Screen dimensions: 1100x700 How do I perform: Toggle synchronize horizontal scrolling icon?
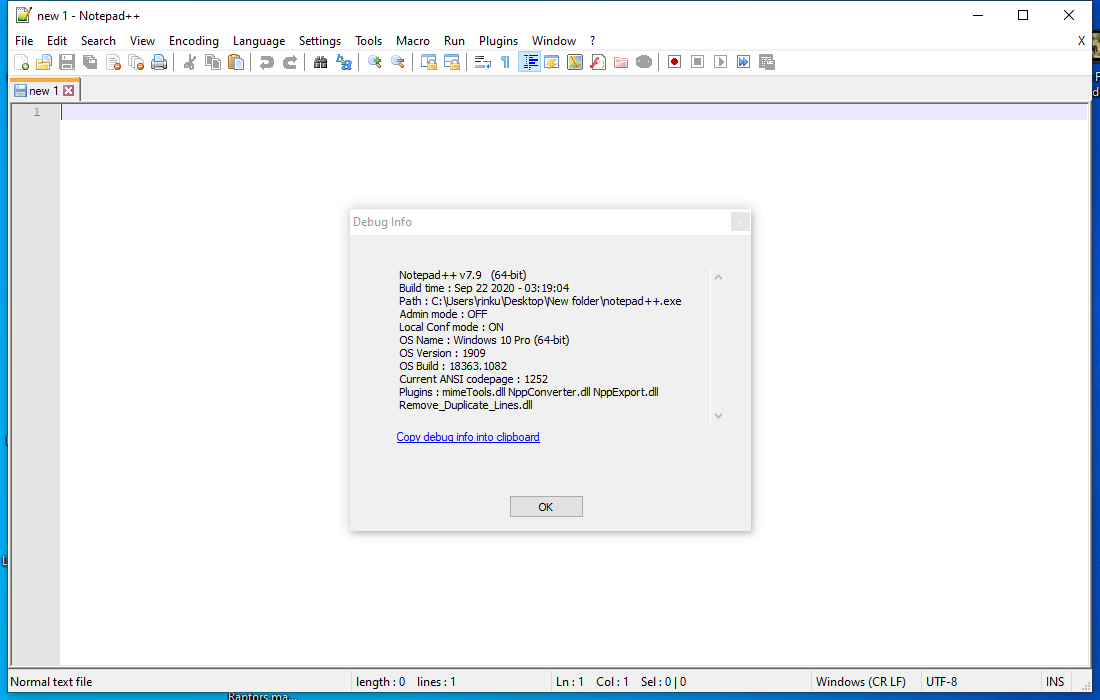pyautogui.click(x=452, y=62)
